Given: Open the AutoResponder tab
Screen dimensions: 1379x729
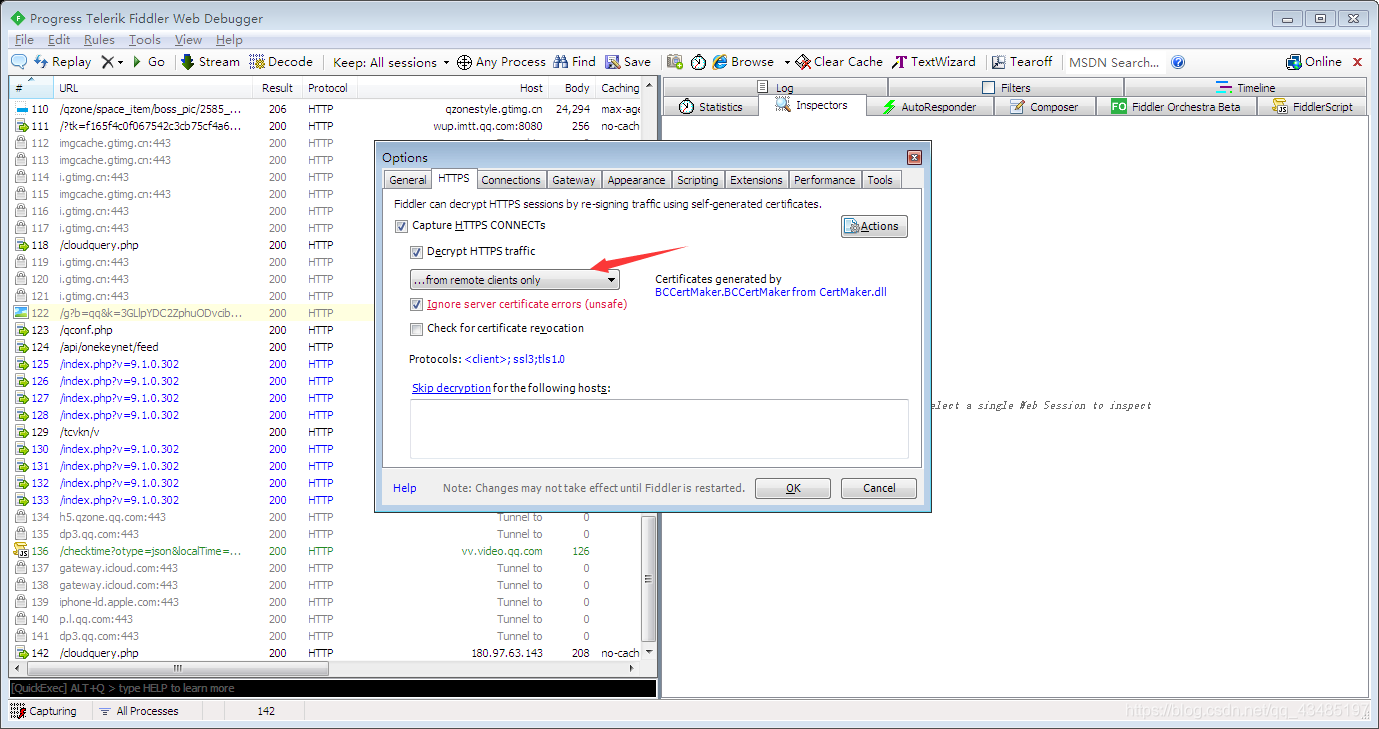Looking at the screenshot, I should coord(929,107).
